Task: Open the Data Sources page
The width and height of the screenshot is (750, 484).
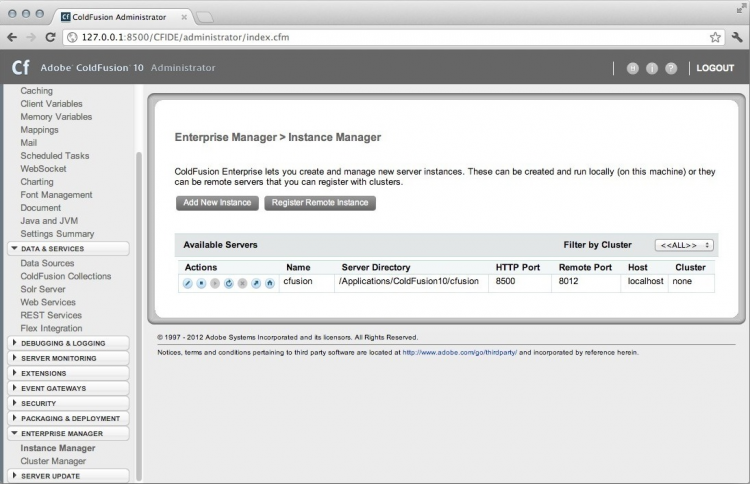Action: point(47,263)
